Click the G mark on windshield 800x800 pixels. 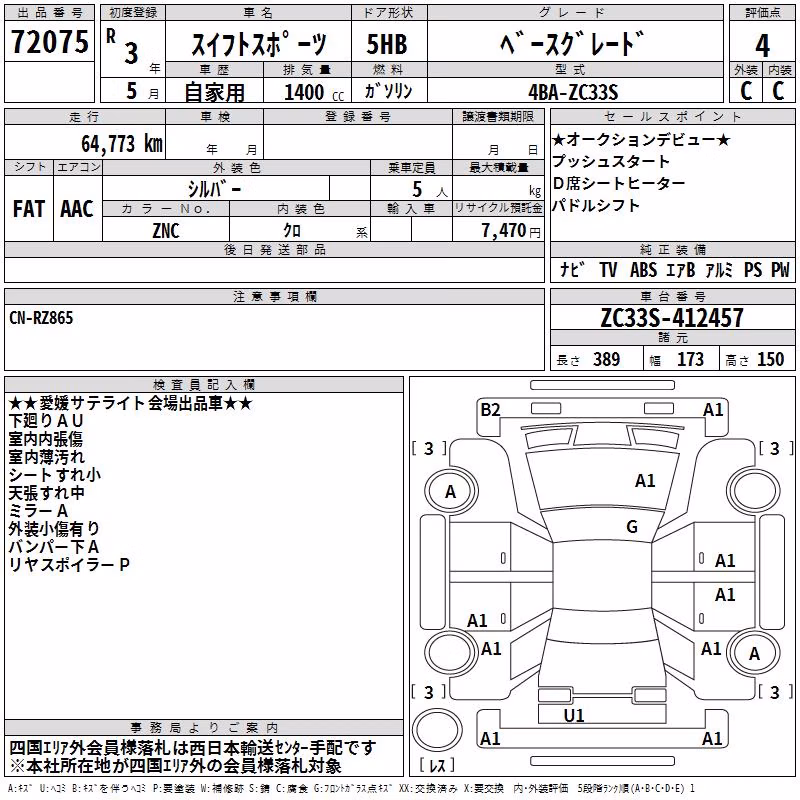[632, 527]
